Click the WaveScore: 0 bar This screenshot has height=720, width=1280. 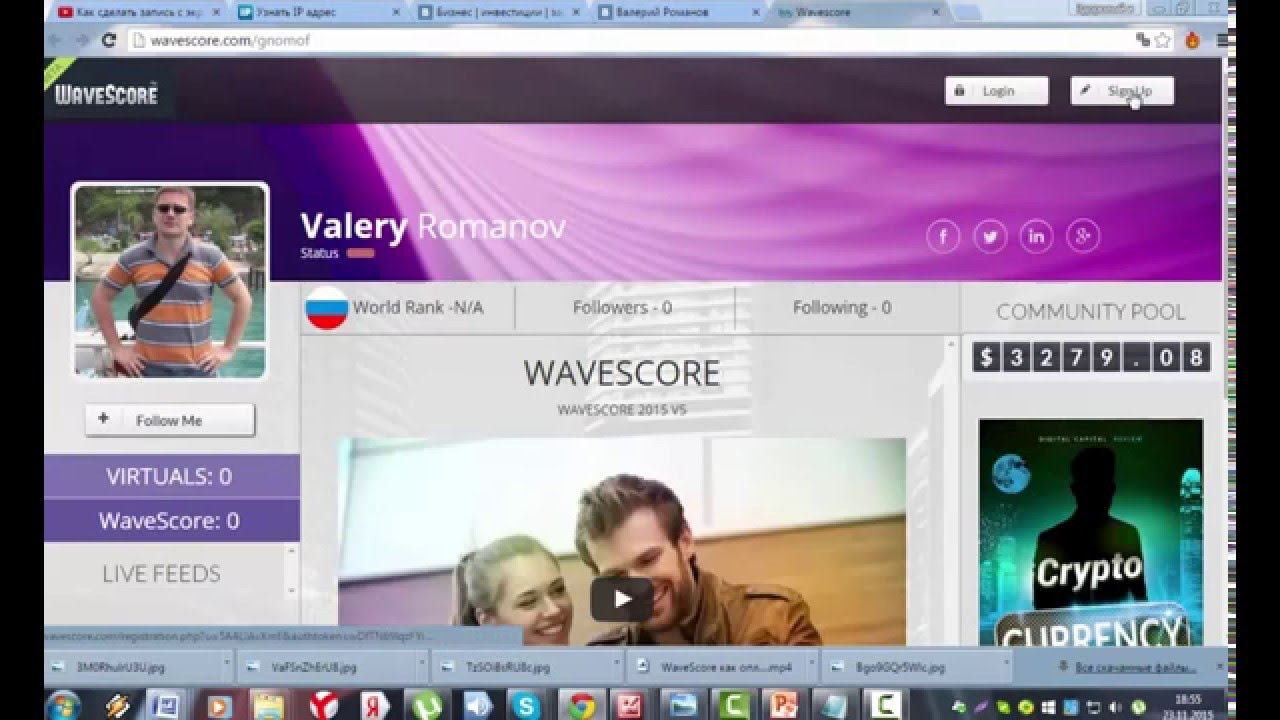click(170, 521)
